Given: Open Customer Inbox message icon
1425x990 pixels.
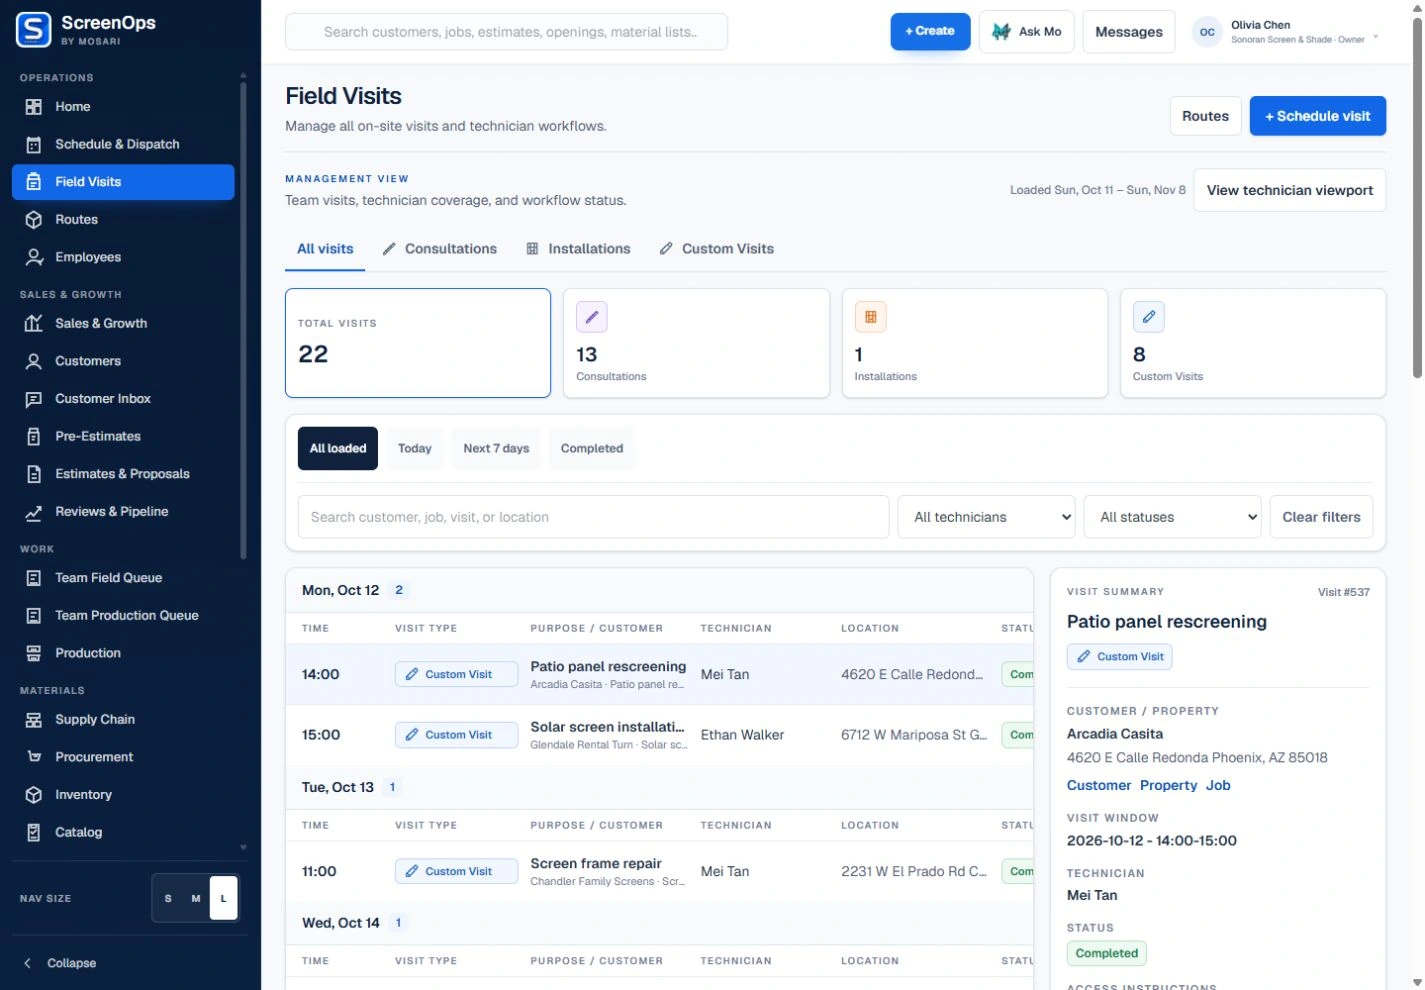Looking at the screenshot, I should 33,399.
